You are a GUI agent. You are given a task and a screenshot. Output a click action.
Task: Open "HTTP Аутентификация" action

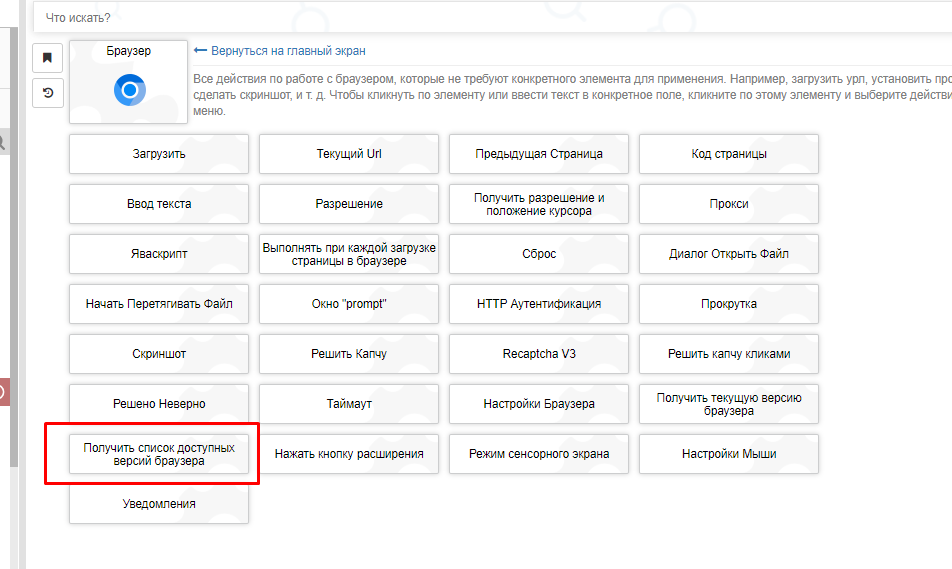[539, 304]
